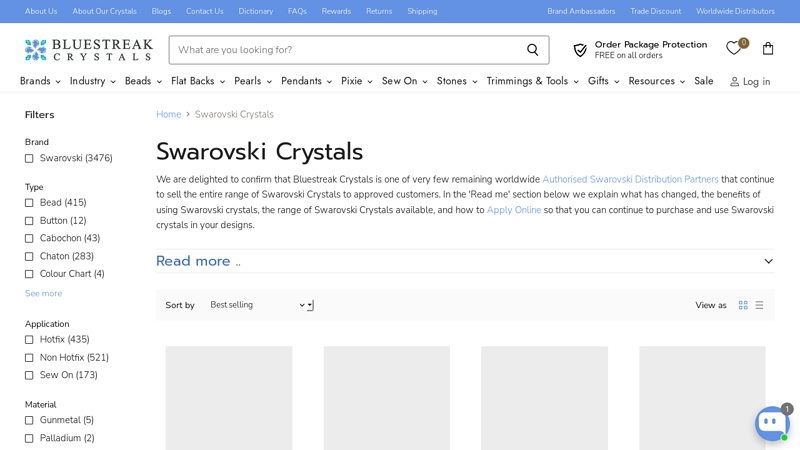
Task: Click the Apply Online link
Action: tap(514, 210)
